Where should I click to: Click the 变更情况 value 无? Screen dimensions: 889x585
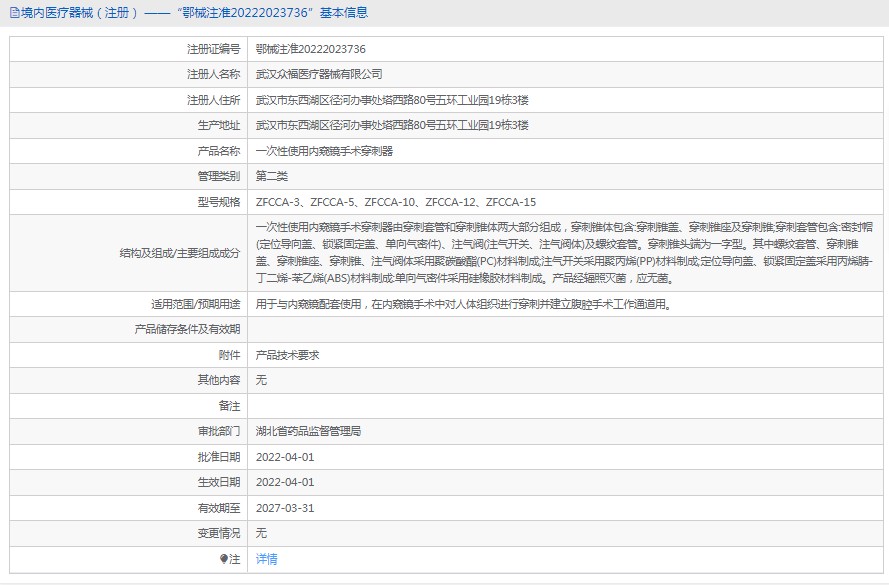pyautogui.click(x=261, y=533)
